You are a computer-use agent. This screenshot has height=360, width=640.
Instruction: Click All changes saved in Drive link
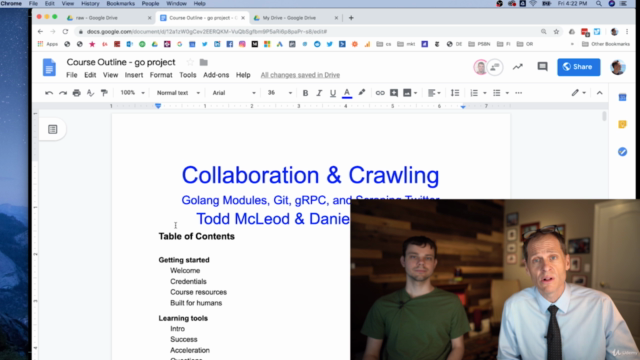click(x=300, y=75)
